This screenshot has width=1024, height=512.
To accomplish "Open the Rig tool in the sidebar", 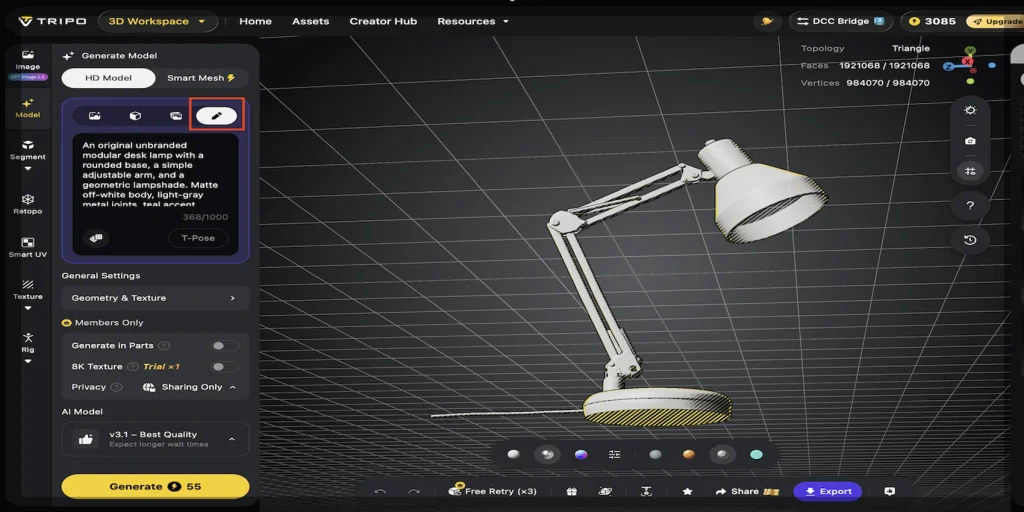I will pyautogui.click(x=27, y=342).
